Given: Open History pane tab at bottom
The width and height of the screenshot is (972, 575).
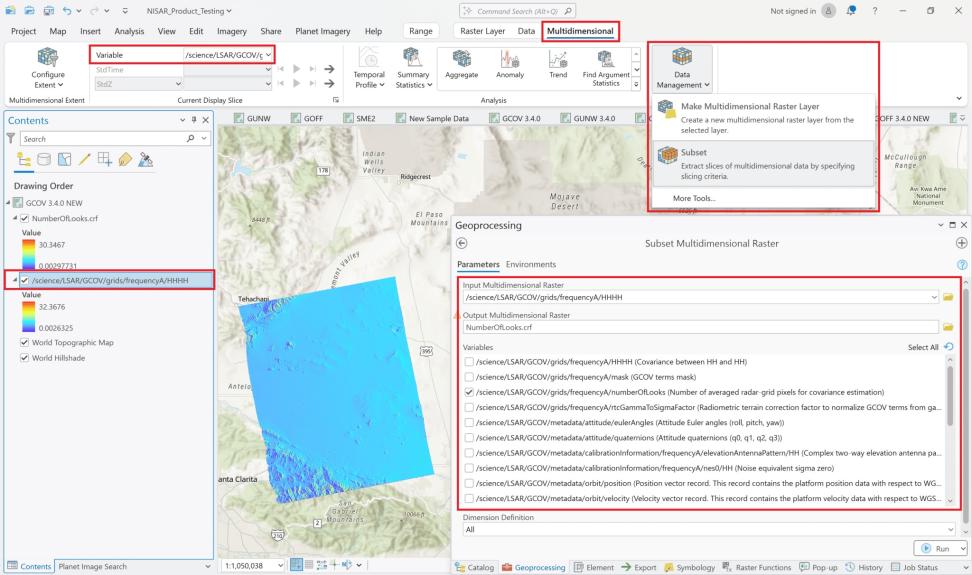Looking at the screenshot, I should pos(864,567).
